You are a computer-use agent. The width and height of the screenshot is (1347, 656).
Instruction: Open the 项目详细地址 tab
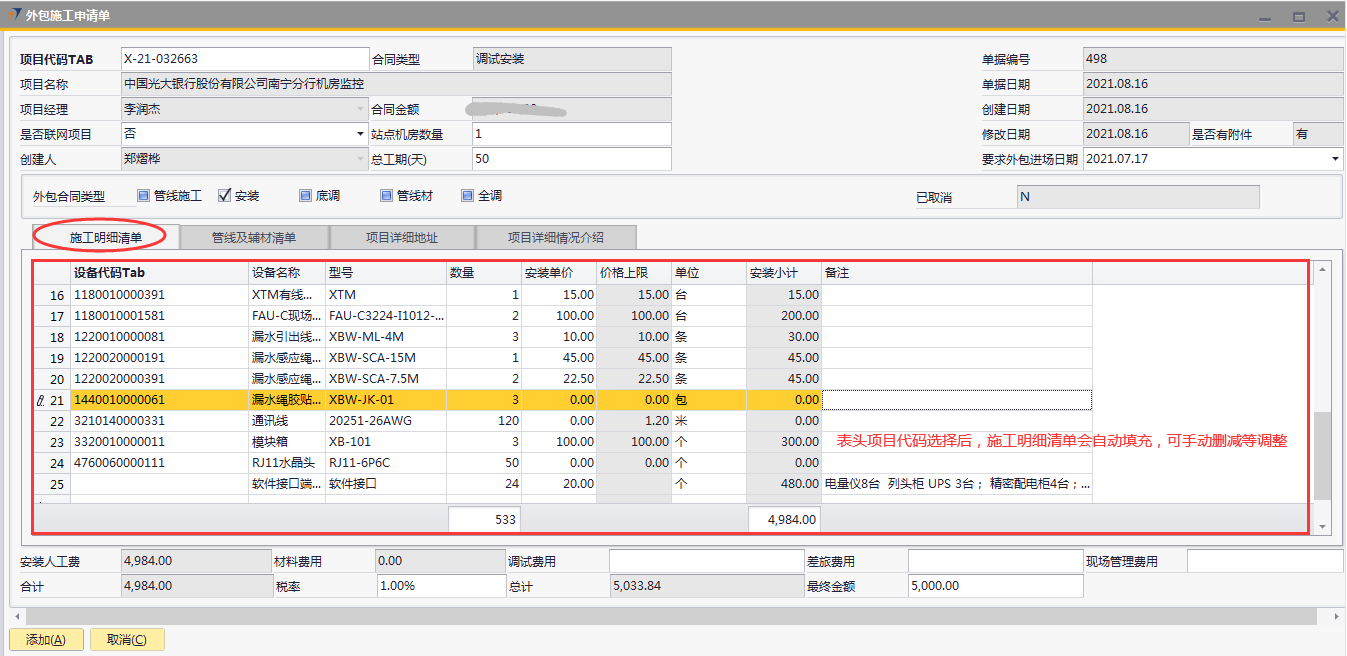[x=402, y=238]
